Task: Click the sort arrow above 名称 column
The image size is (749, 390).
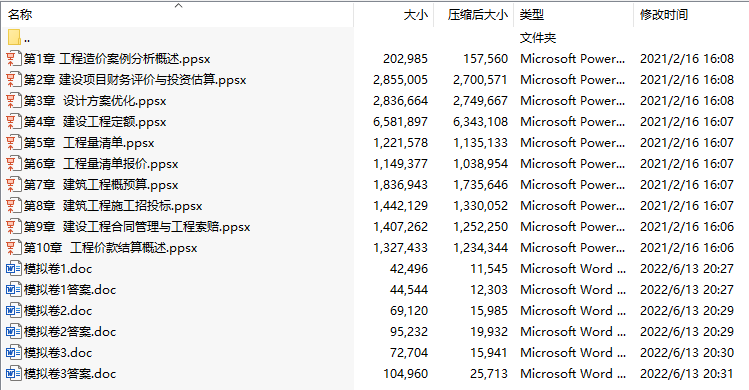Action: point(179,6)
